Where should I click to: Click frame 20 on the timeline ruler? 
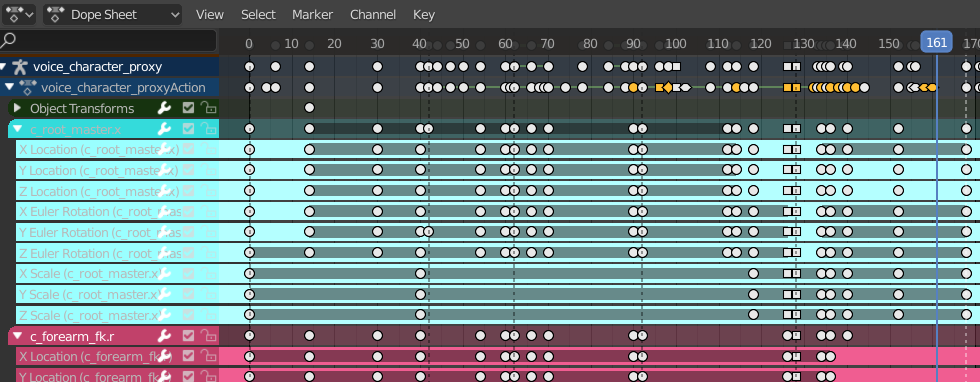tap(334, 43)
